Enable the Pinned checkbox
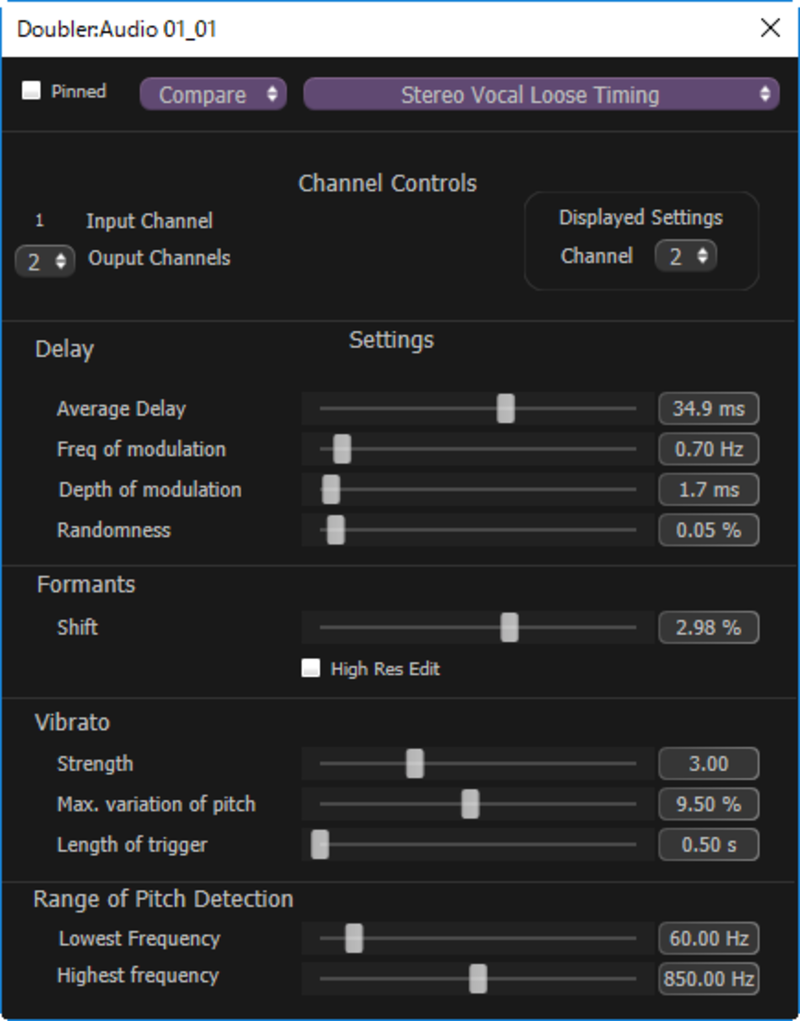Screen dimensions: 800x1021 [x=31, y=91]
